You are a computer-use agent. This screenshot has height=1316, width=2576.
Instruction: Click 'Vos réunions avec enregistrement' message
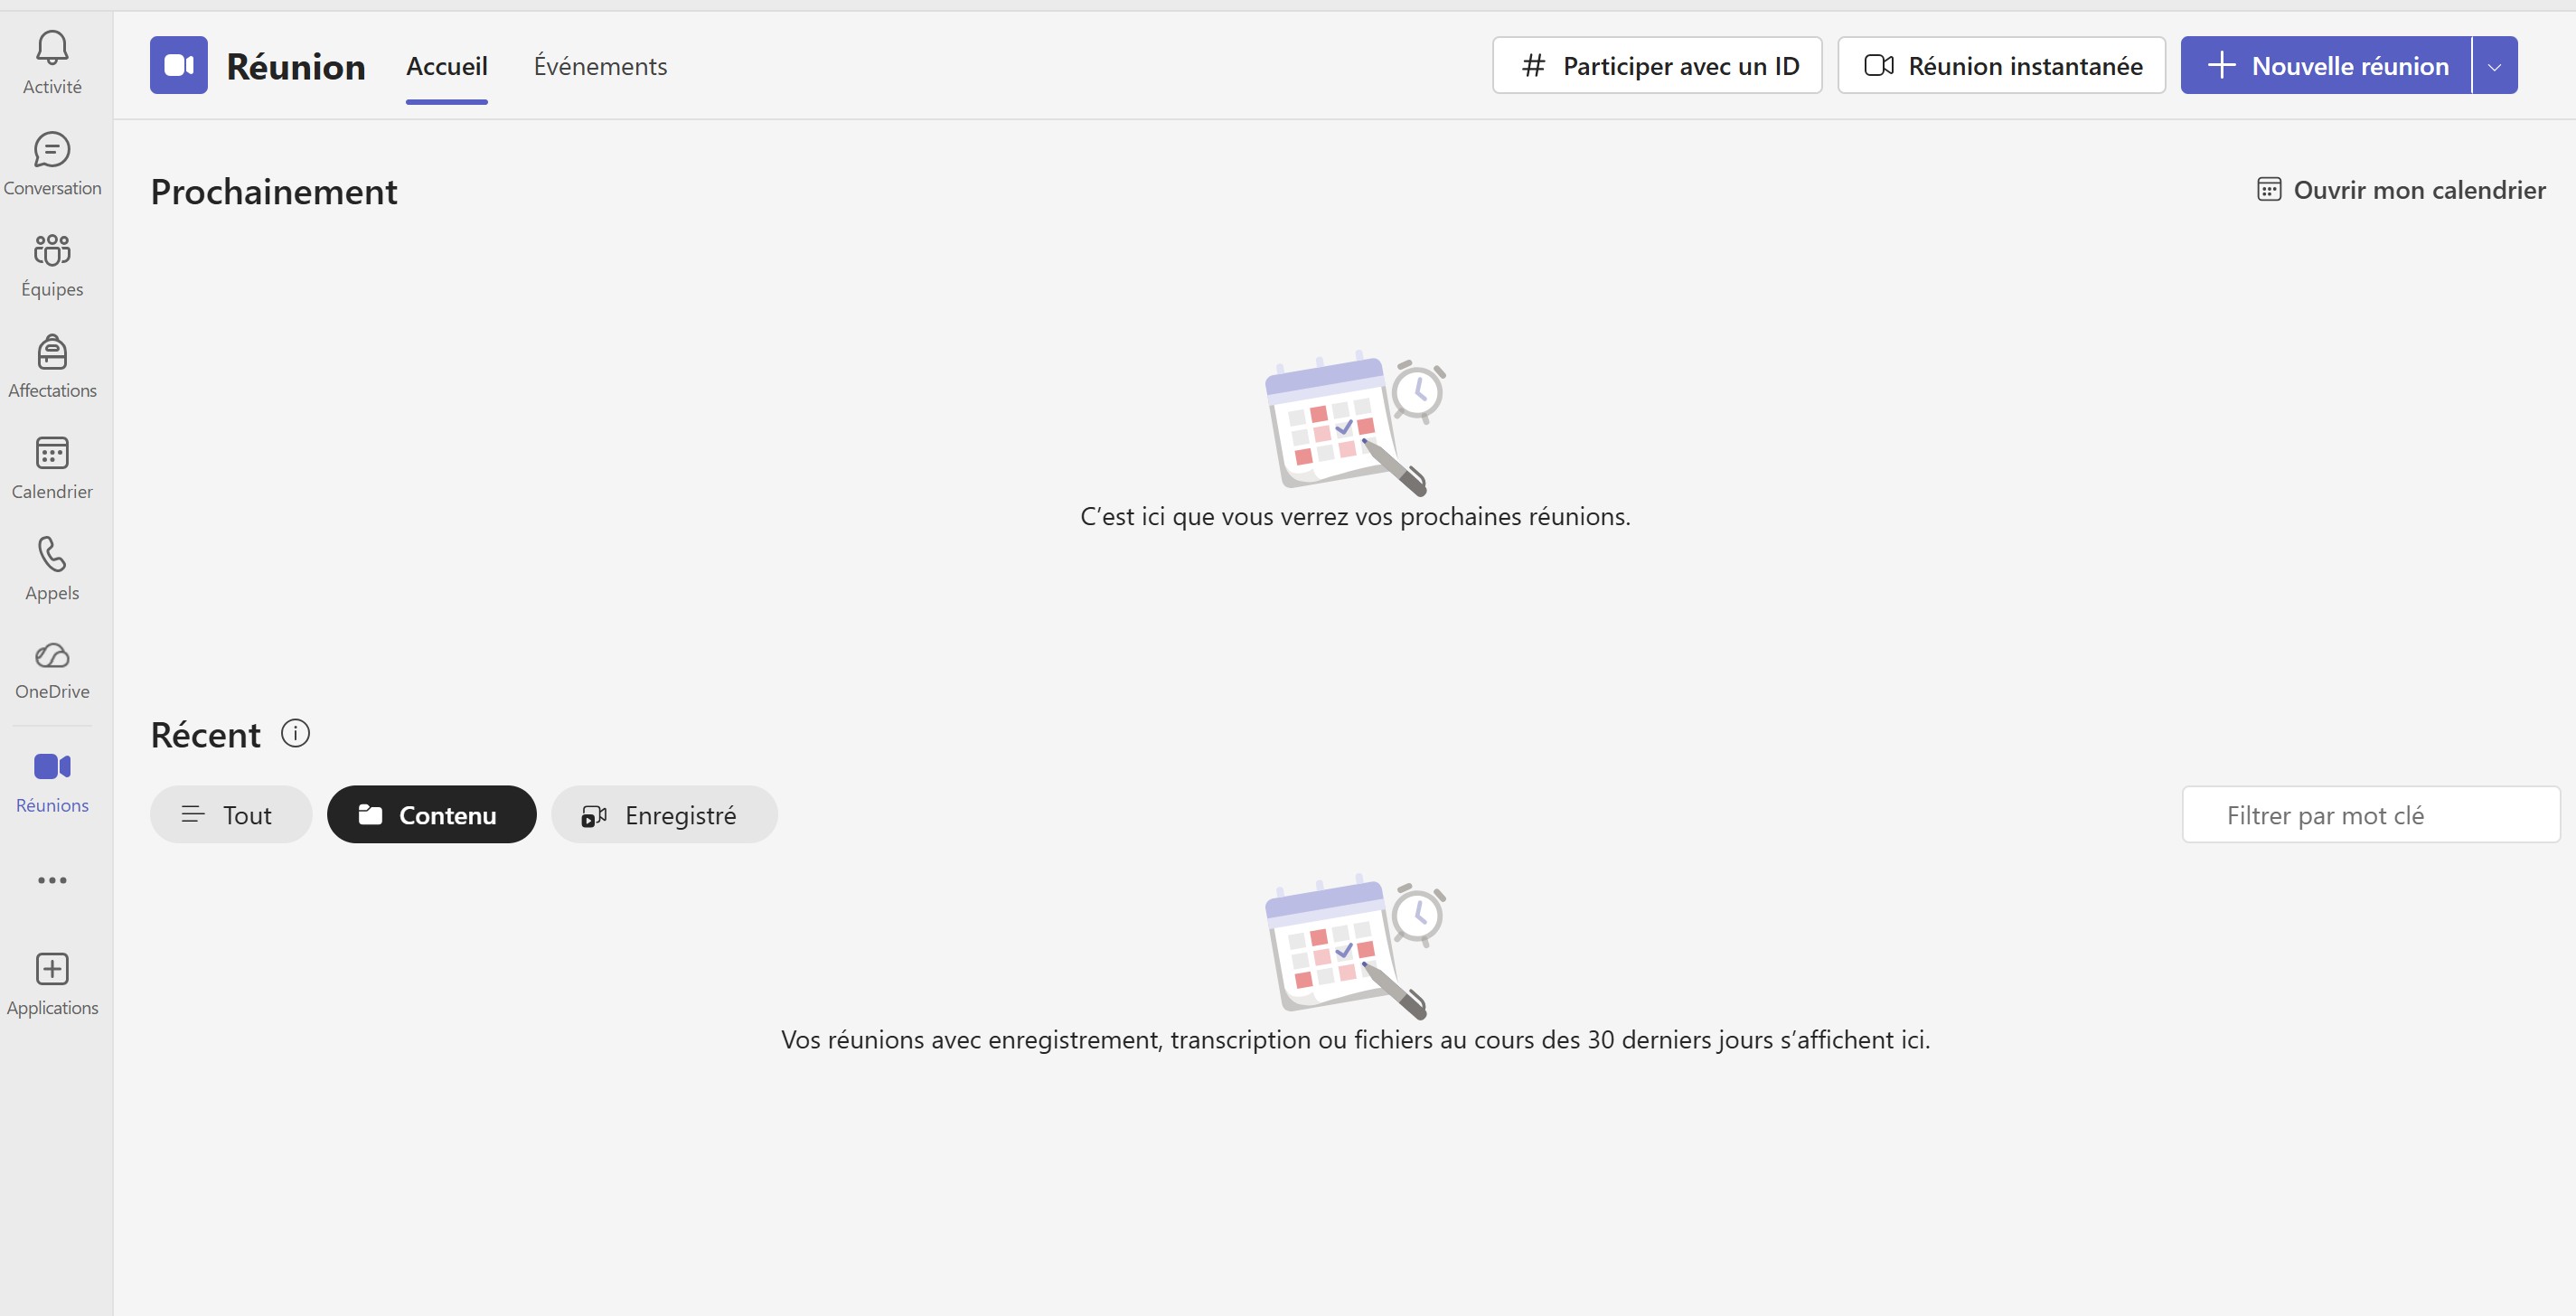coord(1355,1040)
